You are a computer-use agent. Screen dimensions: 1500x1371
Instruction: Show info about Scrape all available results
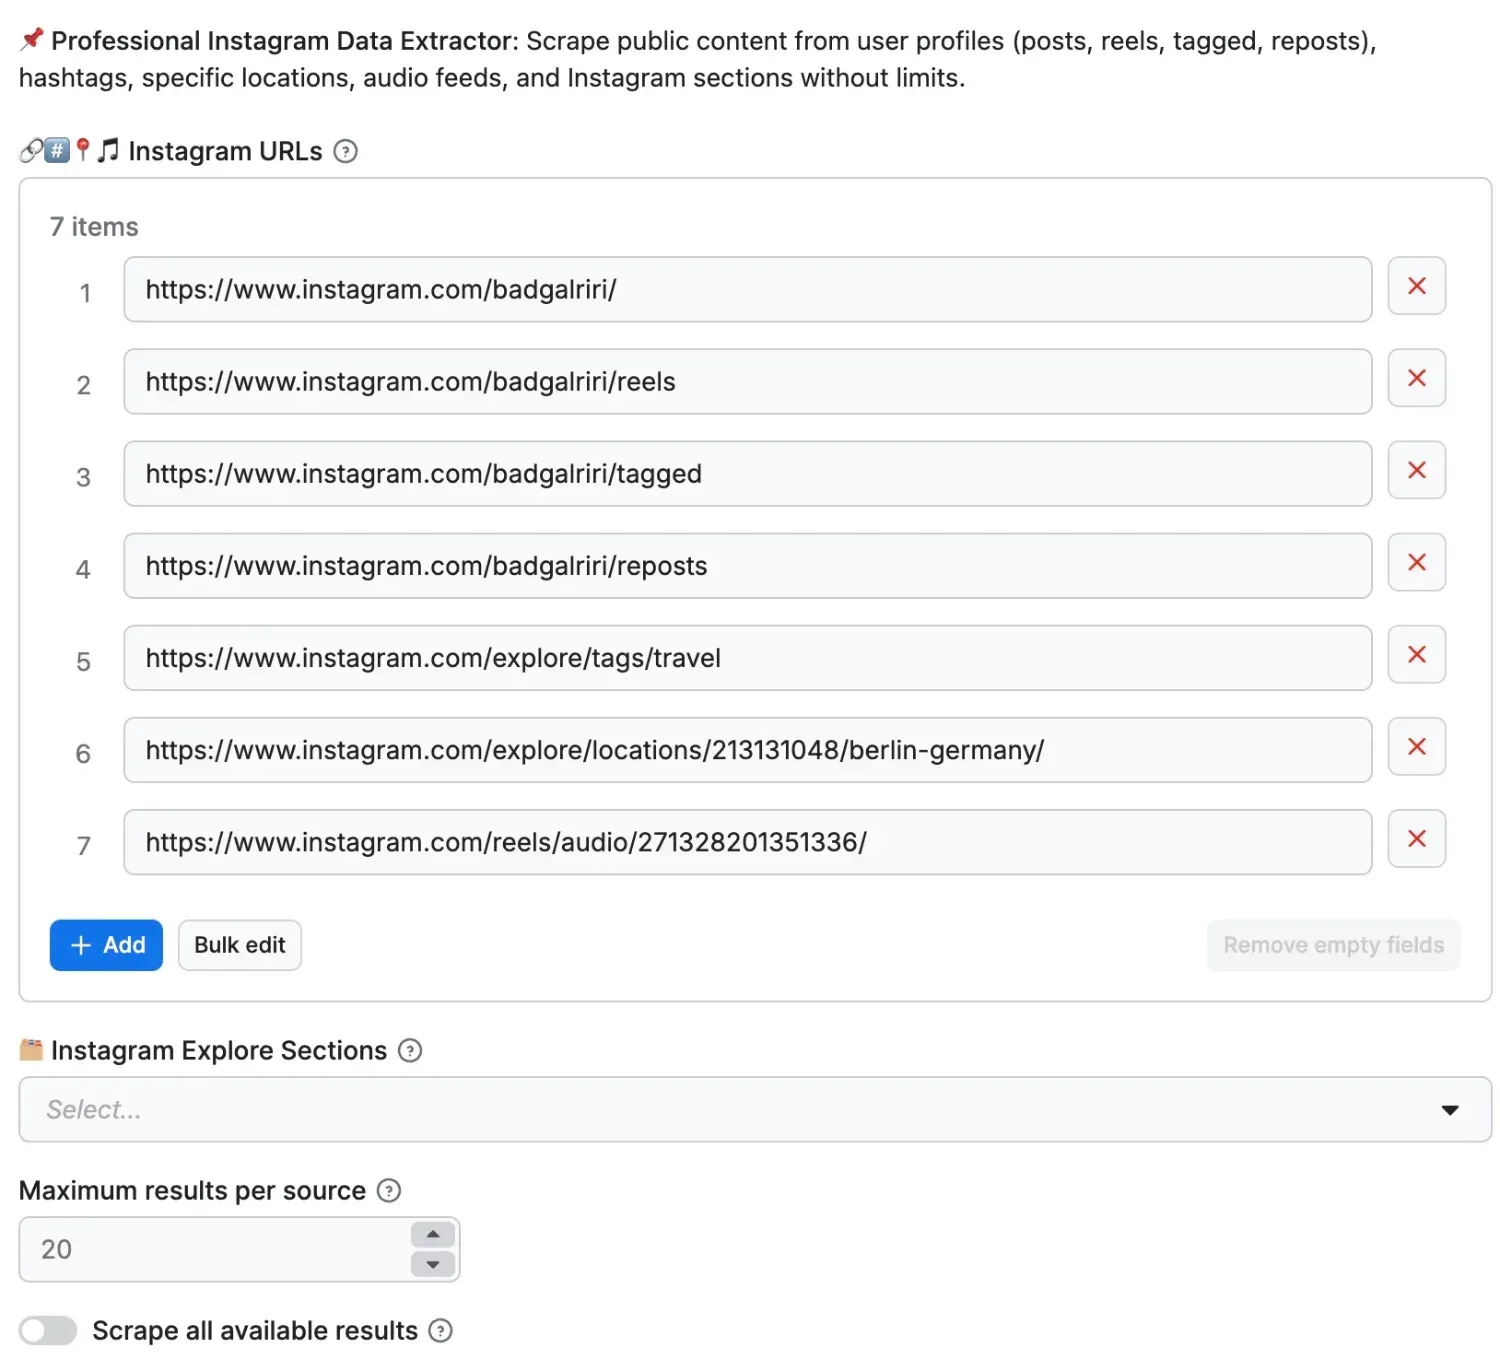coord(440,1331)
